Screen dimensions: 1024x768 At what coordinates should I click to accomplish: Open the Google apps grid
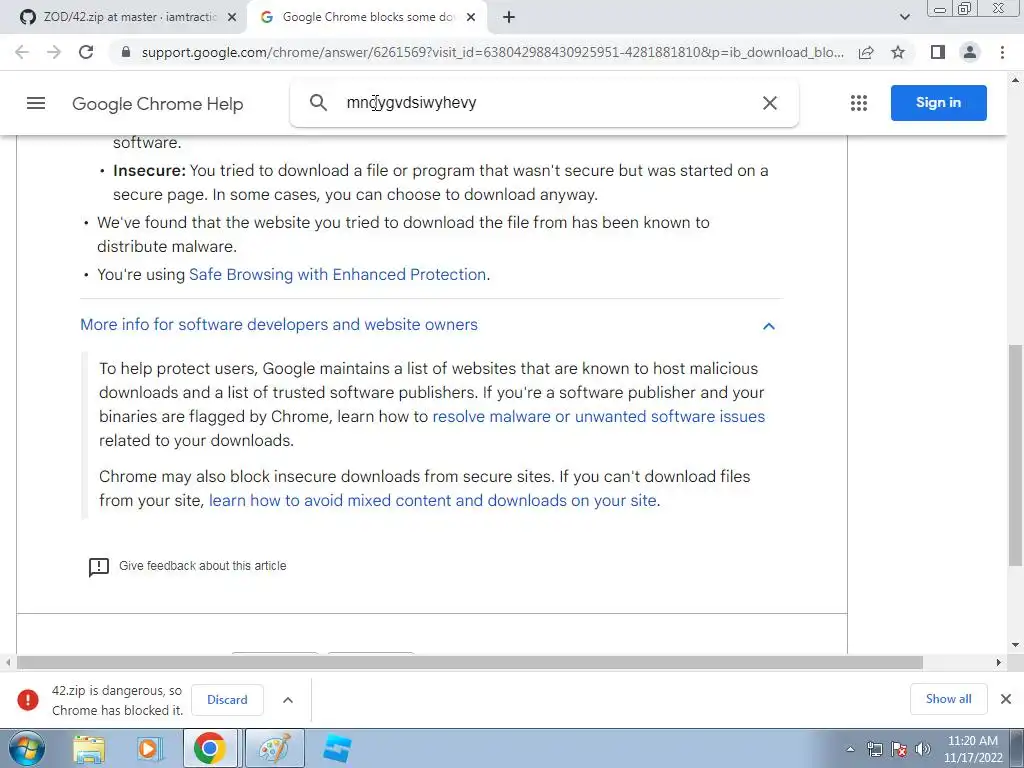coord(859,103)
